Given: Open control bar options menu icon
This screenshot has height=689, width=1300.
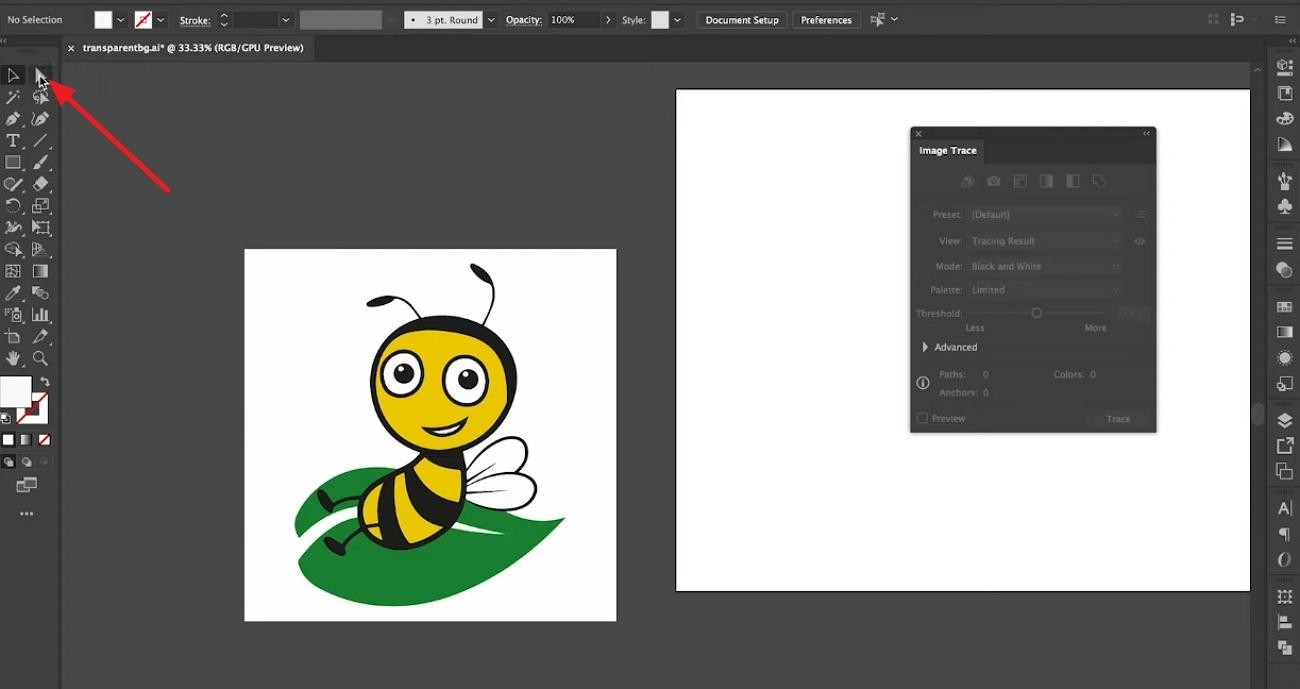Looking at the screenshot, I should coord(1280,20).
